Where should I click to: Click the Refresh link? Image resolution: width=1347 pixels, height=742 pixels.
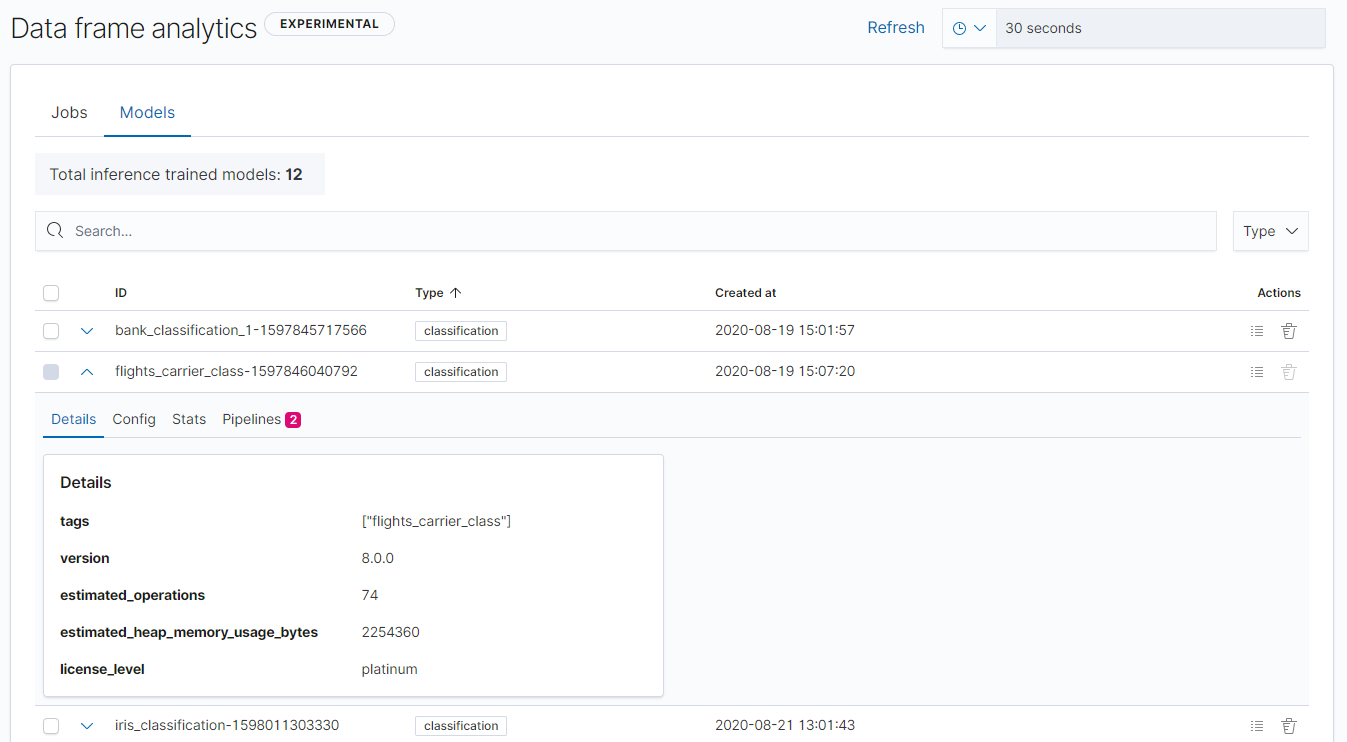point(895,27)
